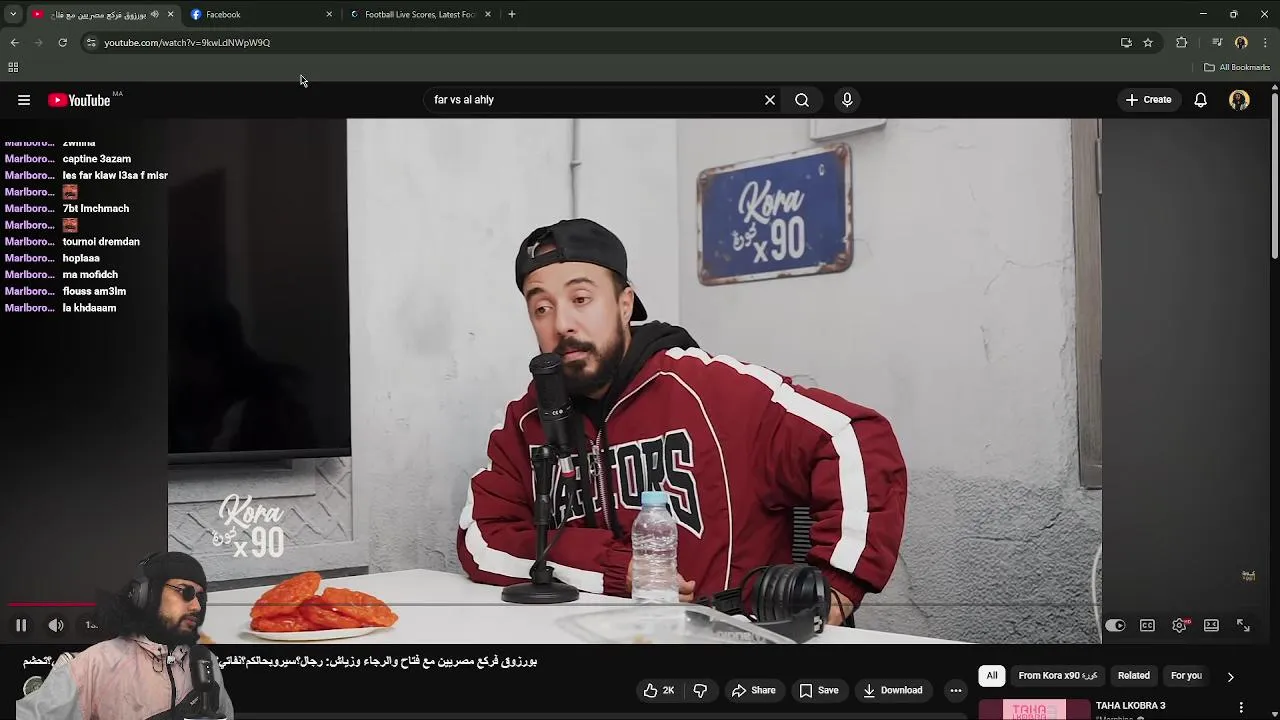Image resolution: width=1280 pixels, height=720 pixels.
Task: Open TAHA LKOBRA 3 thumbnail
Action: coord(1034,709)
